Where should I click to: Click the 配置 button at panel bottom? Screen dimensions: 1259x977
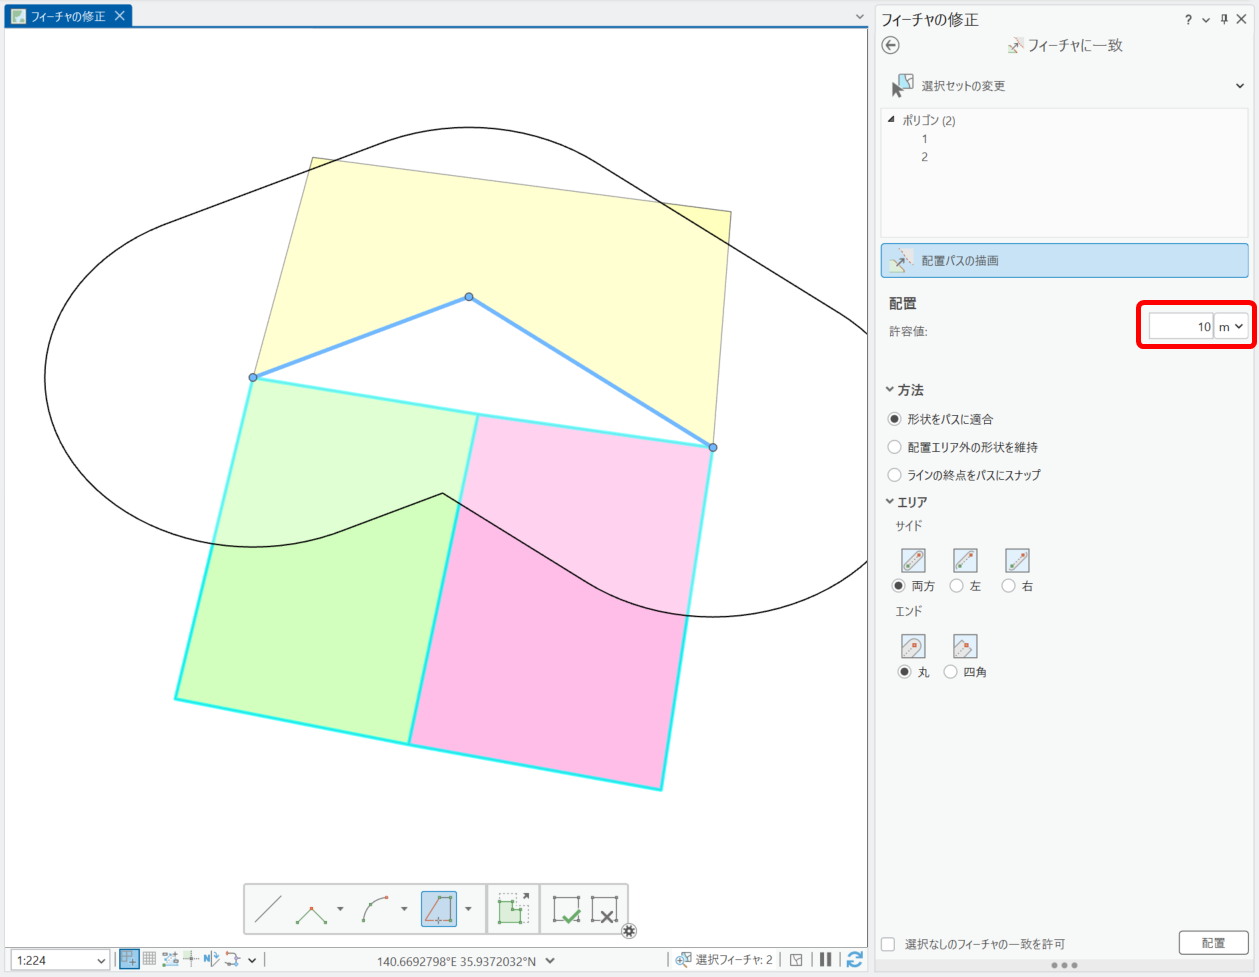(x=1213, y=943)
